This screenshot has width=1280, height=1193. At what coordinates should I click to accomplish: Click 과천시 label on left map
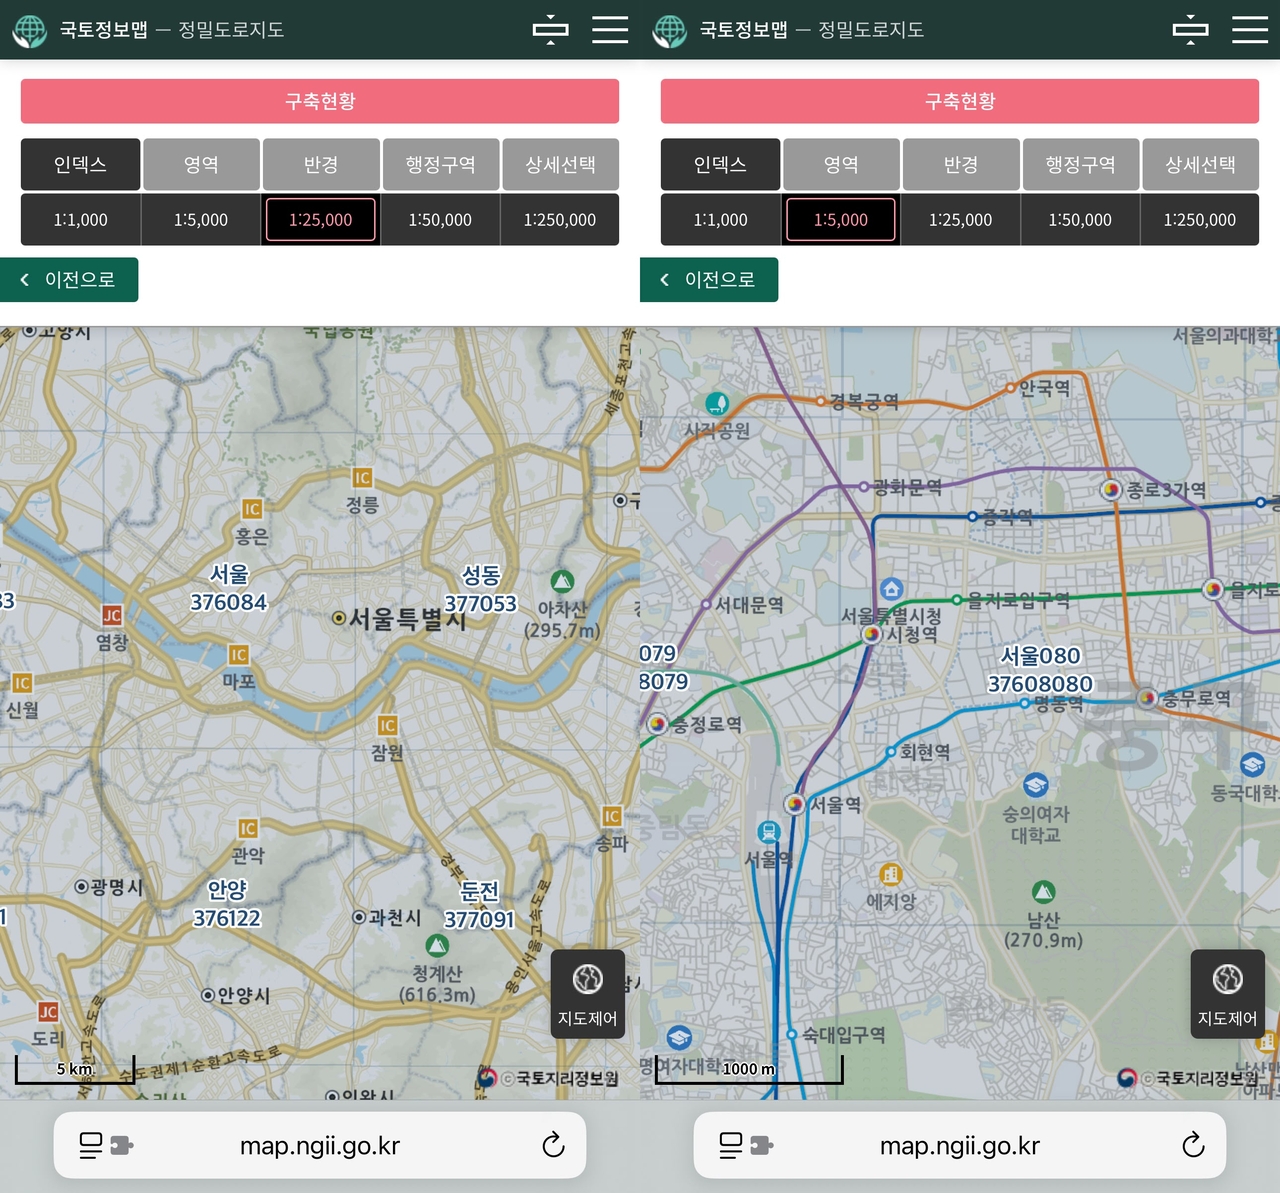(x=395, y=917)
